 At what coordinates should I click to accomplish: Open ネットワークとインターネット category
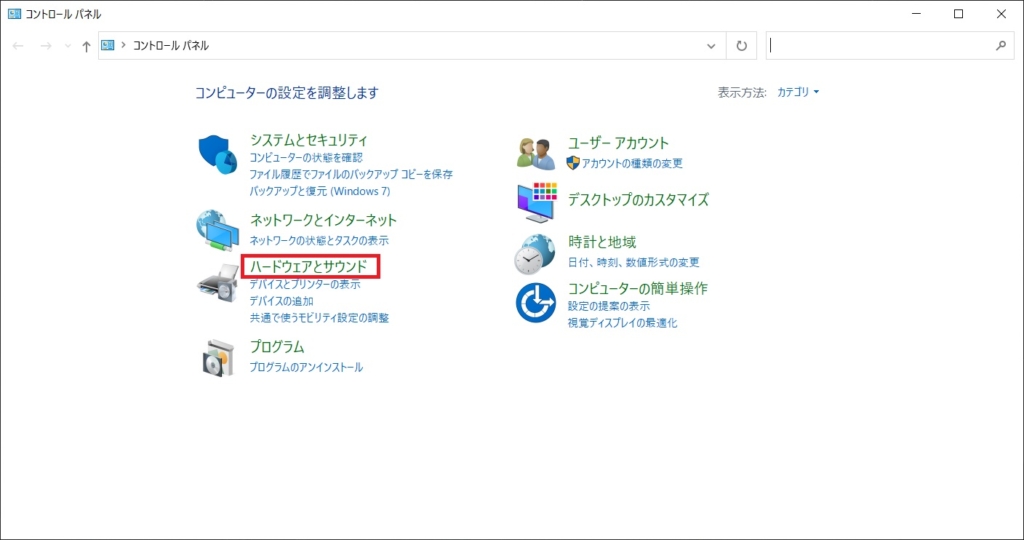[x=323, y=221]
